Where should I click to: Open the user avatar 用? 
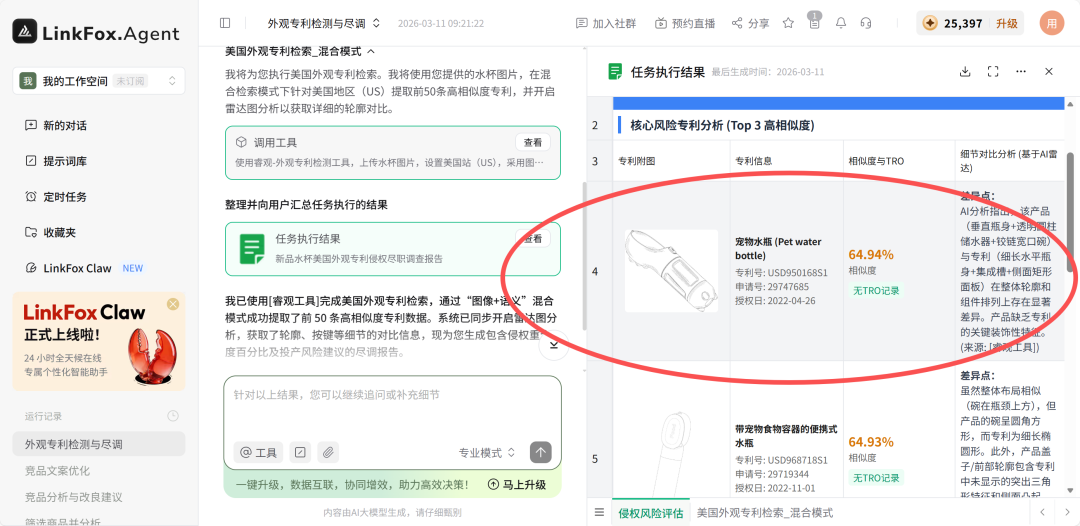(x=1052, y=23)
